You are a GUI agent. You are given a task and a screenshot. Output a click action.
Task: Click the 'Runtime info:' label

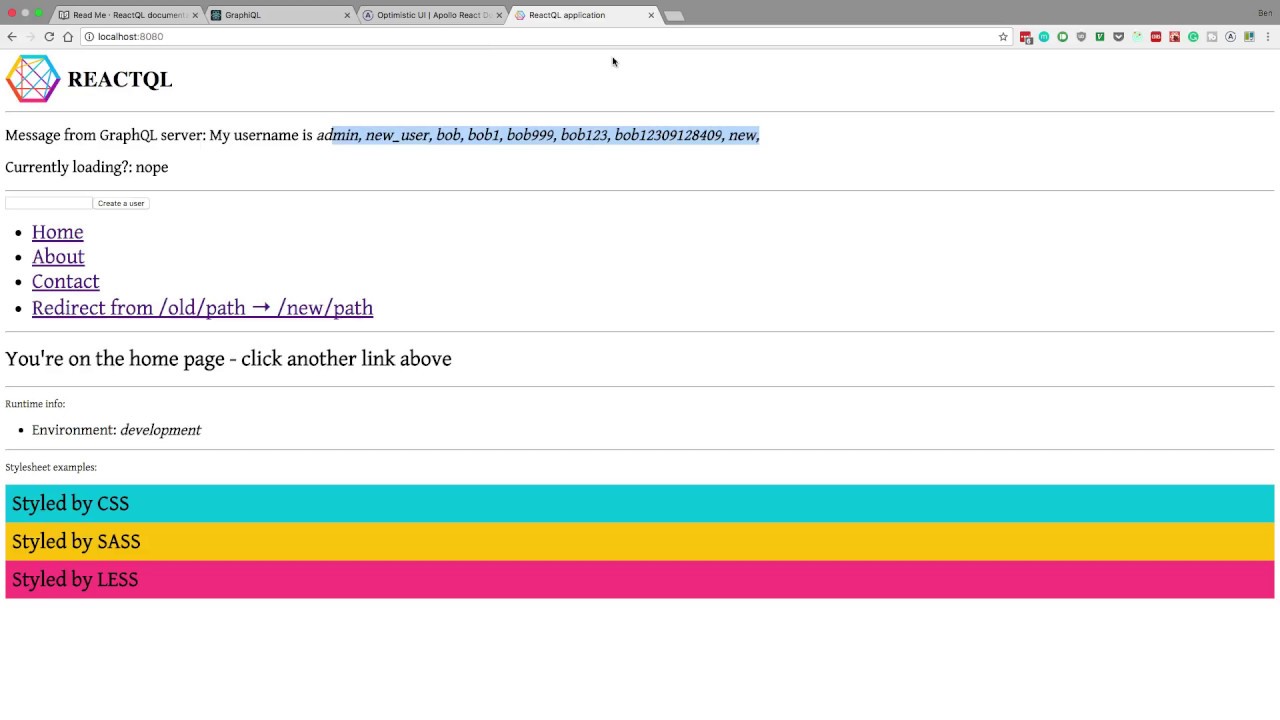[x=35, y=404]
